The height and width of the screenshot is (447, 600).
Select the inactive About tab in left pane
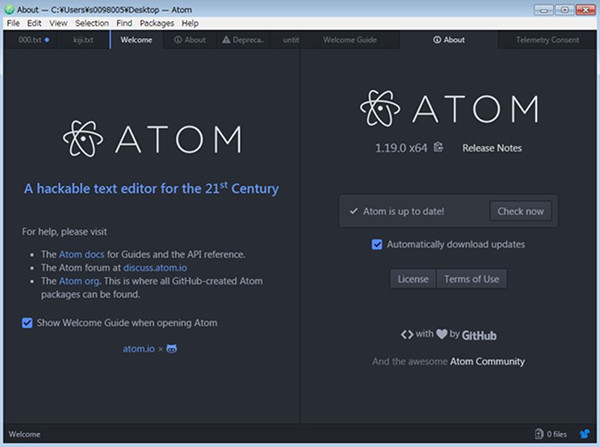[x=190, y=40]
